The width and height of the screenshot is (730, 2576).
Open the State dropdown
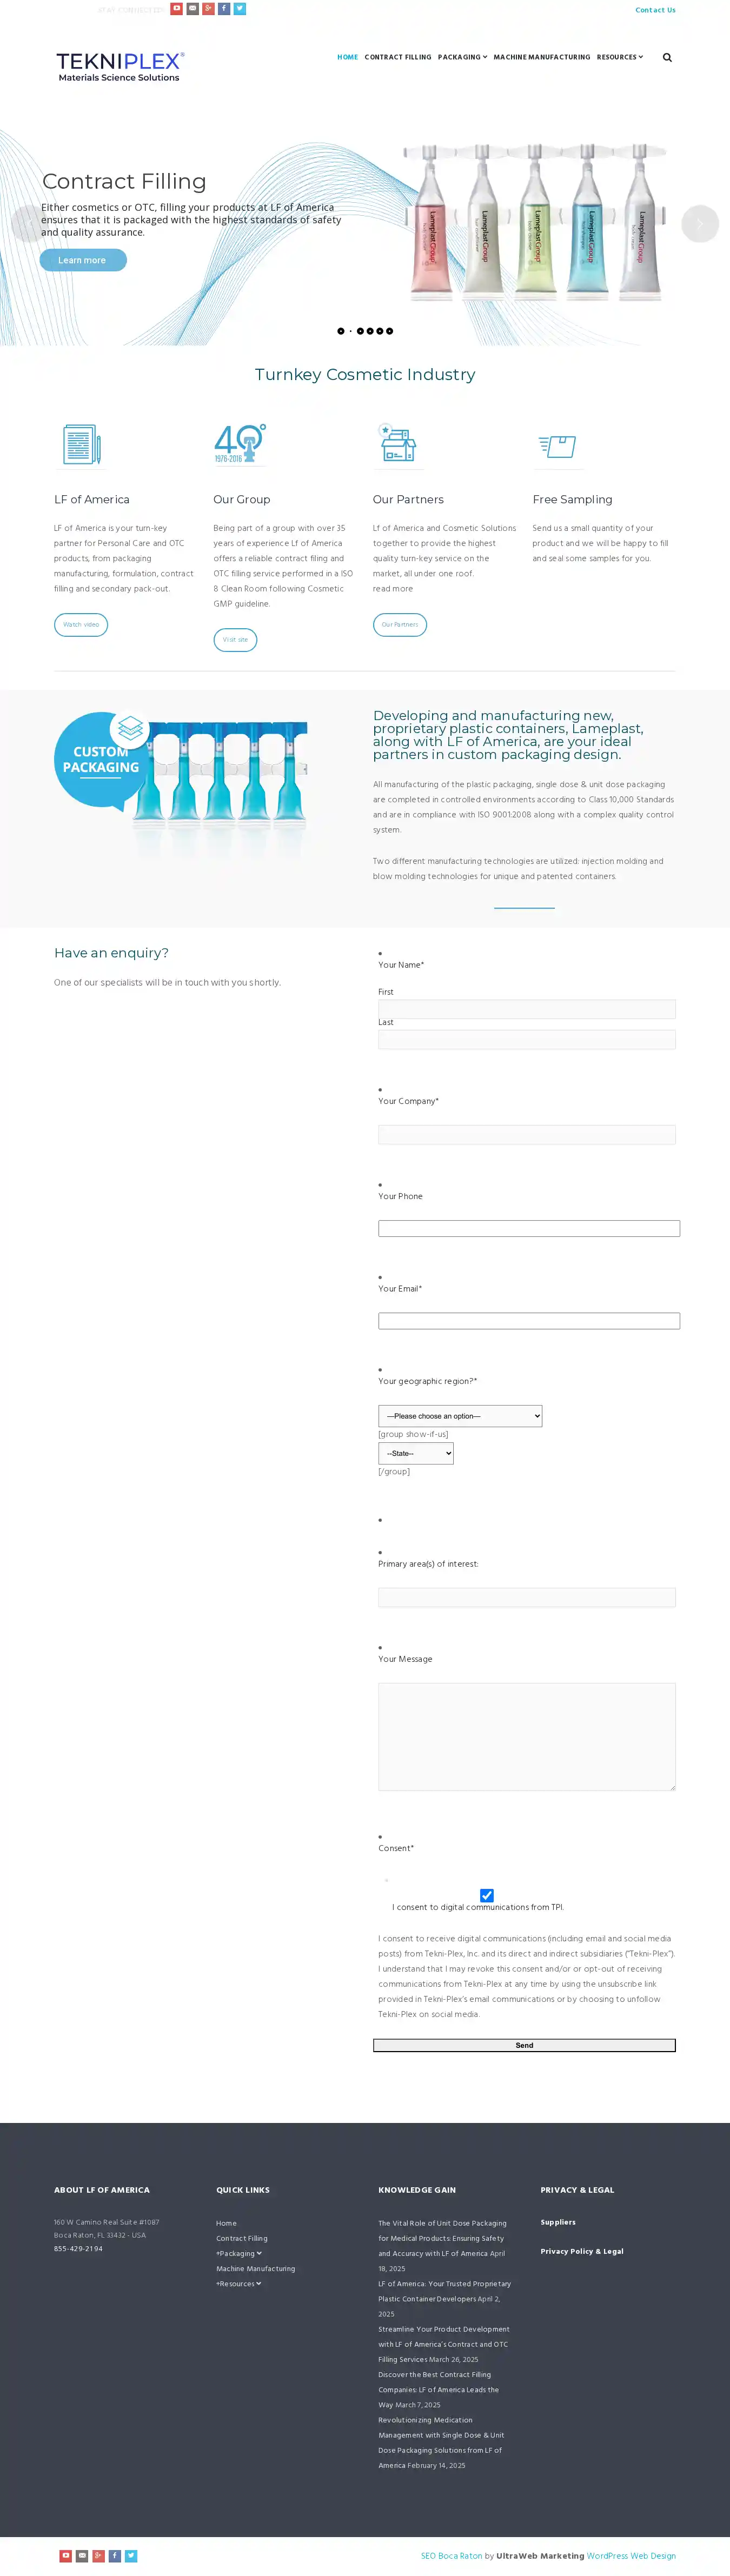click(416, 1453)
